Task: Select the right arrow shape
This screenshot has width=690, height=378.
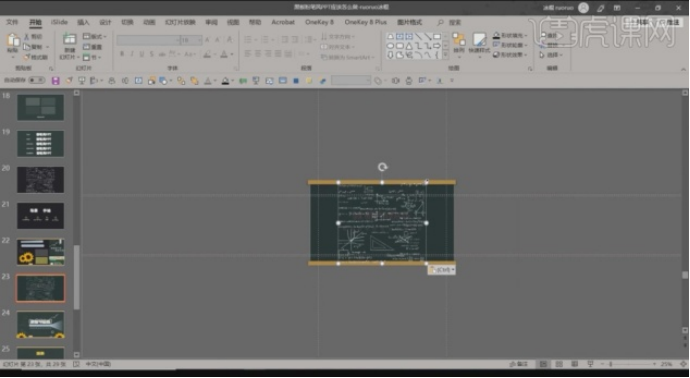Action: tap(437, 46)
